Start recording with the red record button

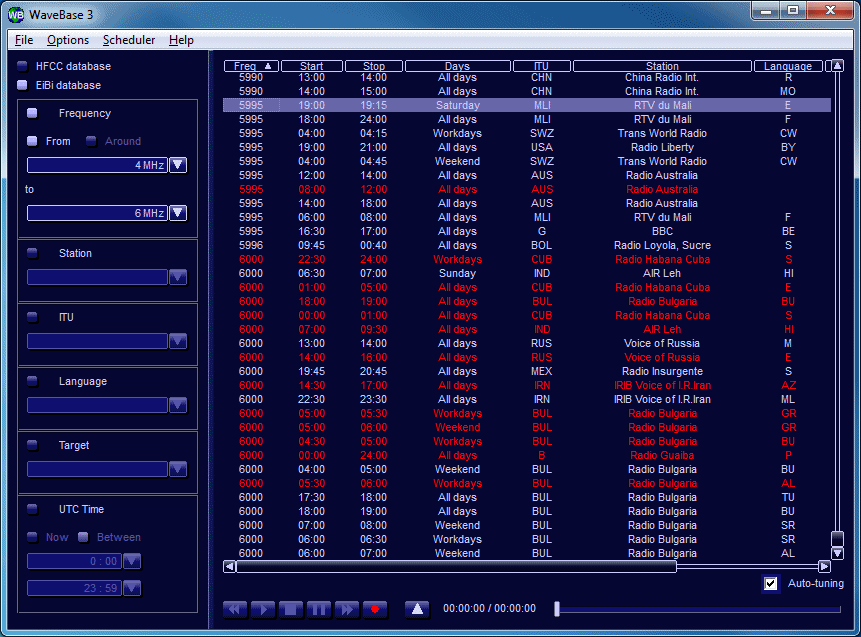tap(375, 609)
